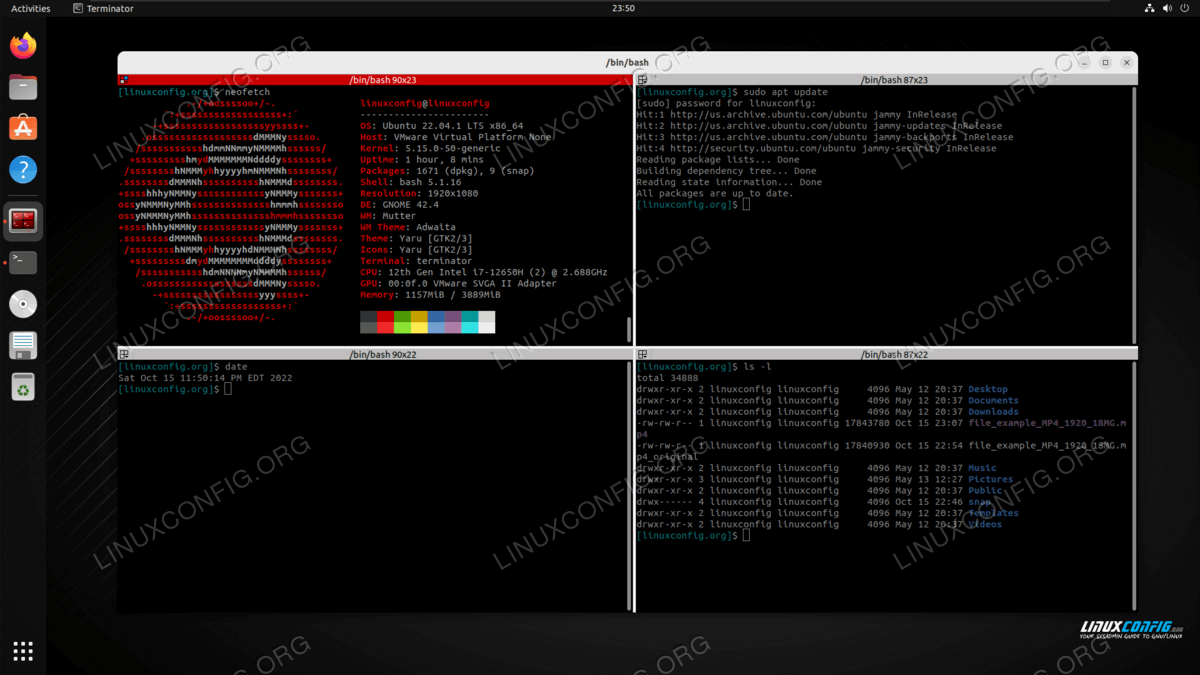Viewport: 1200px width, 675px height.
Task: Click the empty prompt after apt update output
Action: click(693, 204)
